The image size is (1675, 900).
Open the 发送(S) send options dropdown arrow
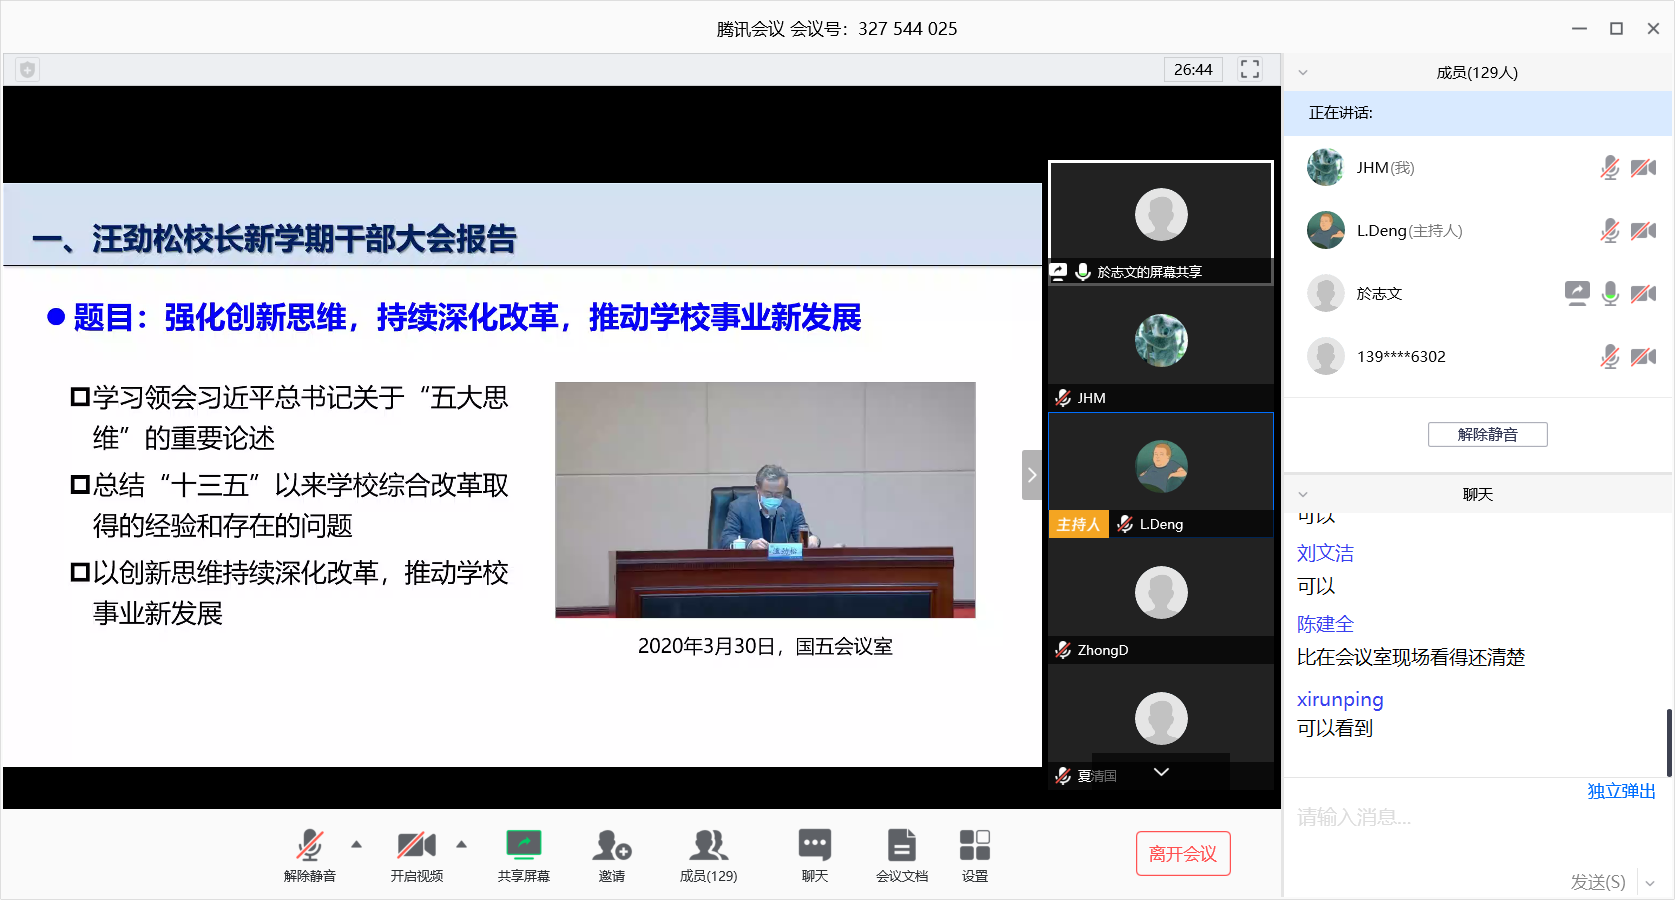(1650, 883)
